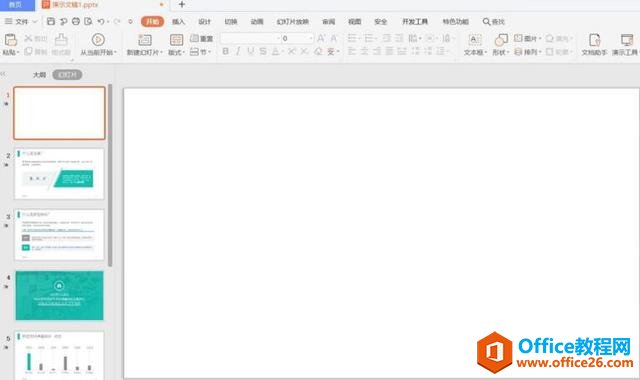Select slide 2 thumbnail
The image size is (640, 380).
tap(59, 174)
